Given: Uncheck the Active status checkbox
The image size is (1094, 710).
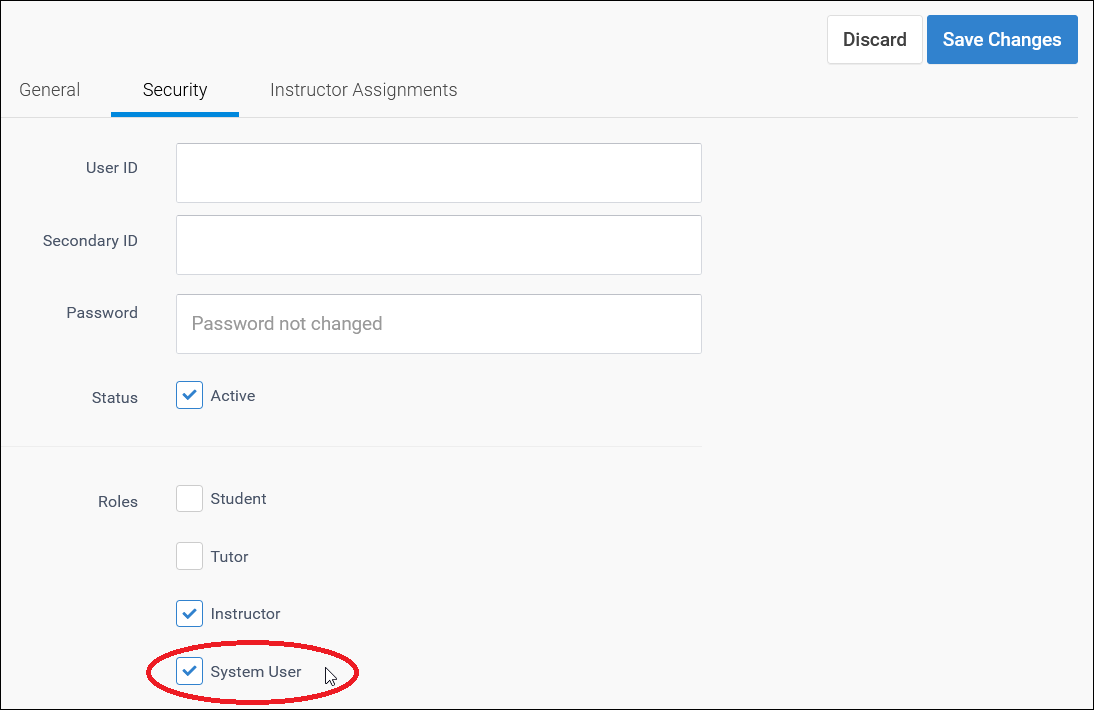Looking at the screenshot, I should 190,396.
